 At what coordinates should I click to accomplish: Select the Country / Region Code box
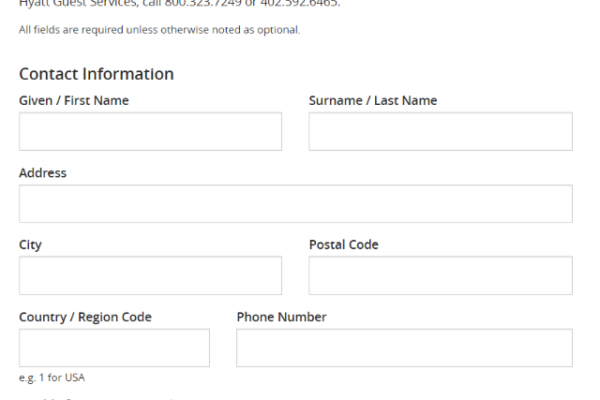114,348
